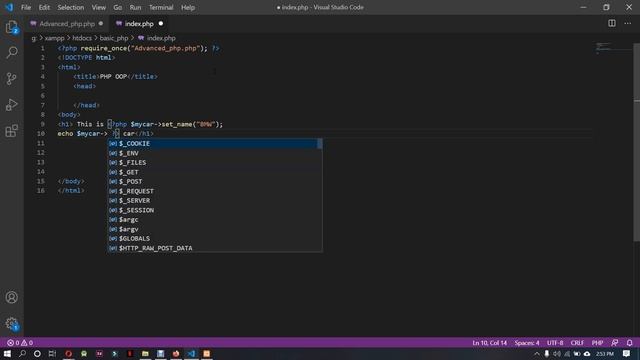Image resolution: width=640 pixels, height=360 pixels.
Task: Click the CRLF end-of-line indicator
Action: click(577, 343)
